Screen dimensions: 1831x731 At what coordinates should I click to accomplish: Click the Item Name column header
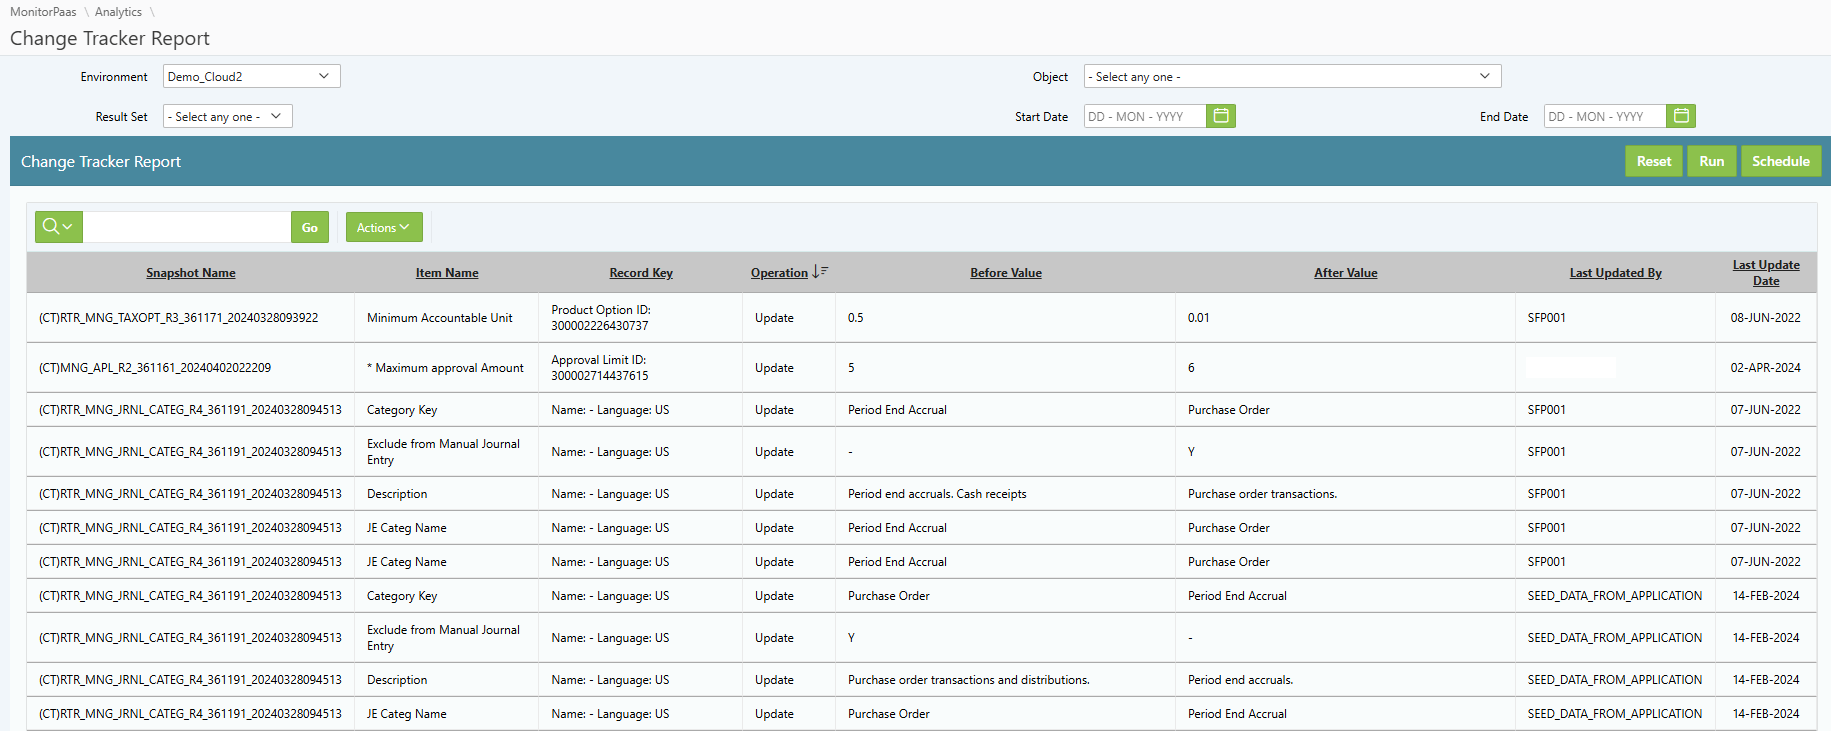pos(447,273)
